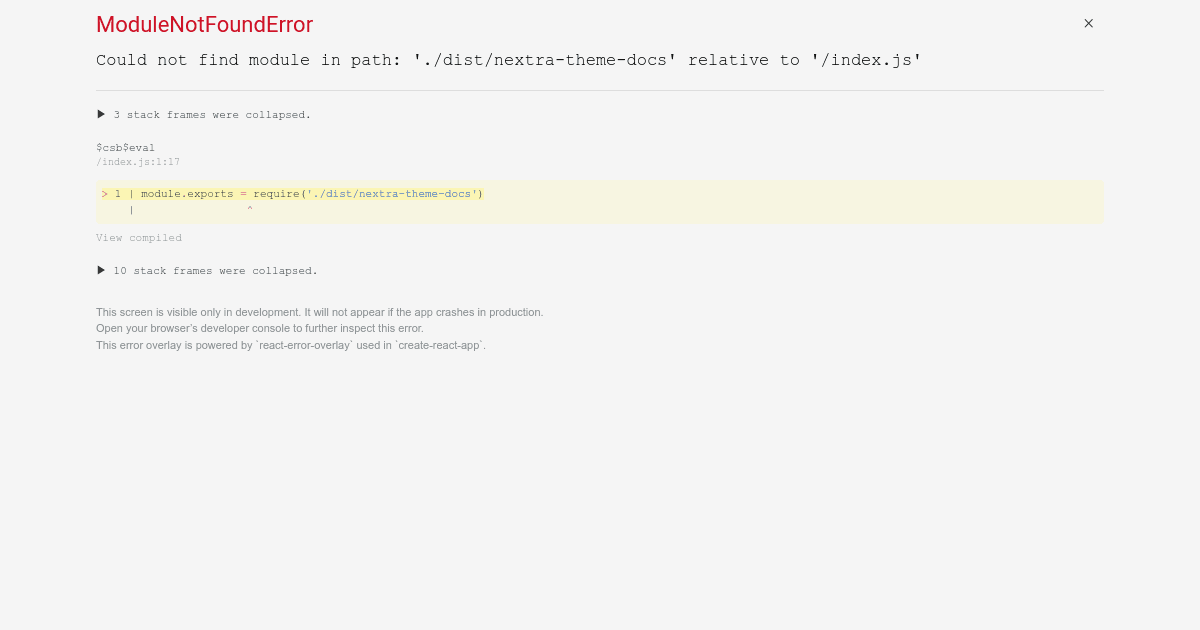The width and height of the screenshot is (1200, 630).
Task: Click the /index.js:1:17 source location
Action: tap(138, 161)
